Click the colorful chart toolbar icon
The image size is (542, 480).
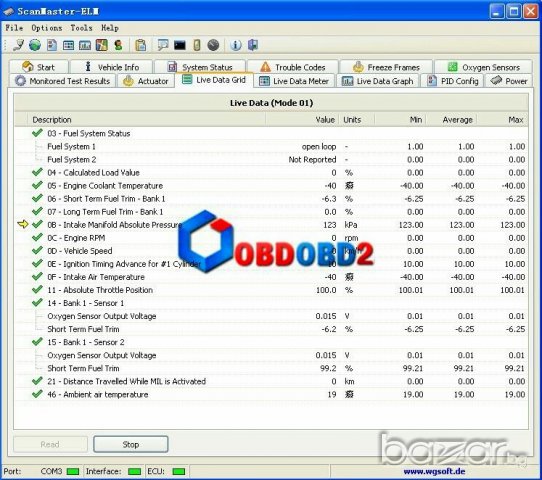point(102,45)
